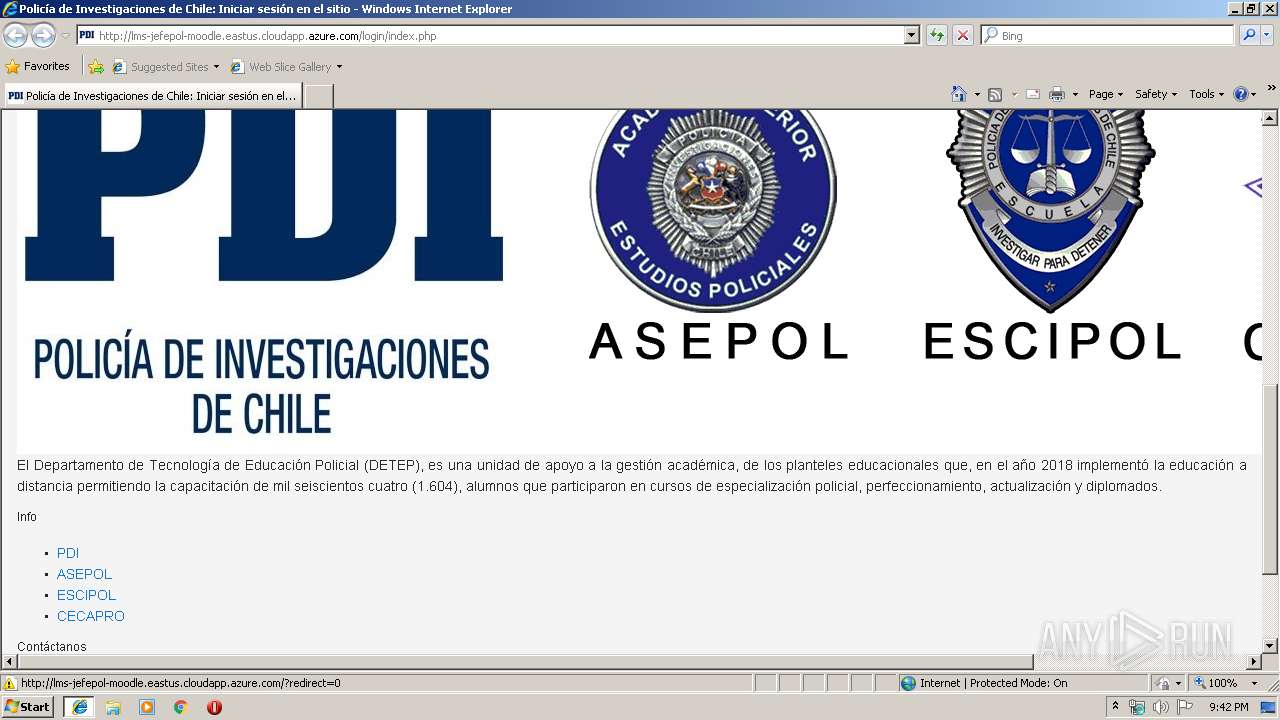Open the ESCIPOL link
1280x720 pixels.
86,595
